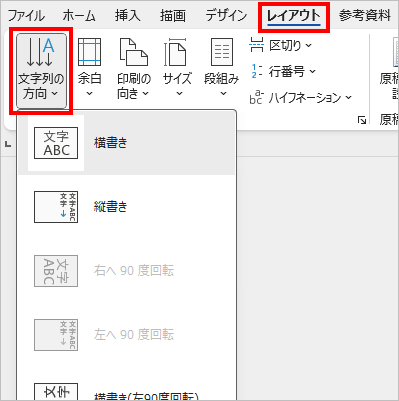399x401 pixels.
Task: Expand the 印刷の向き dropdown arrow
Action: [x=146, y=94]
